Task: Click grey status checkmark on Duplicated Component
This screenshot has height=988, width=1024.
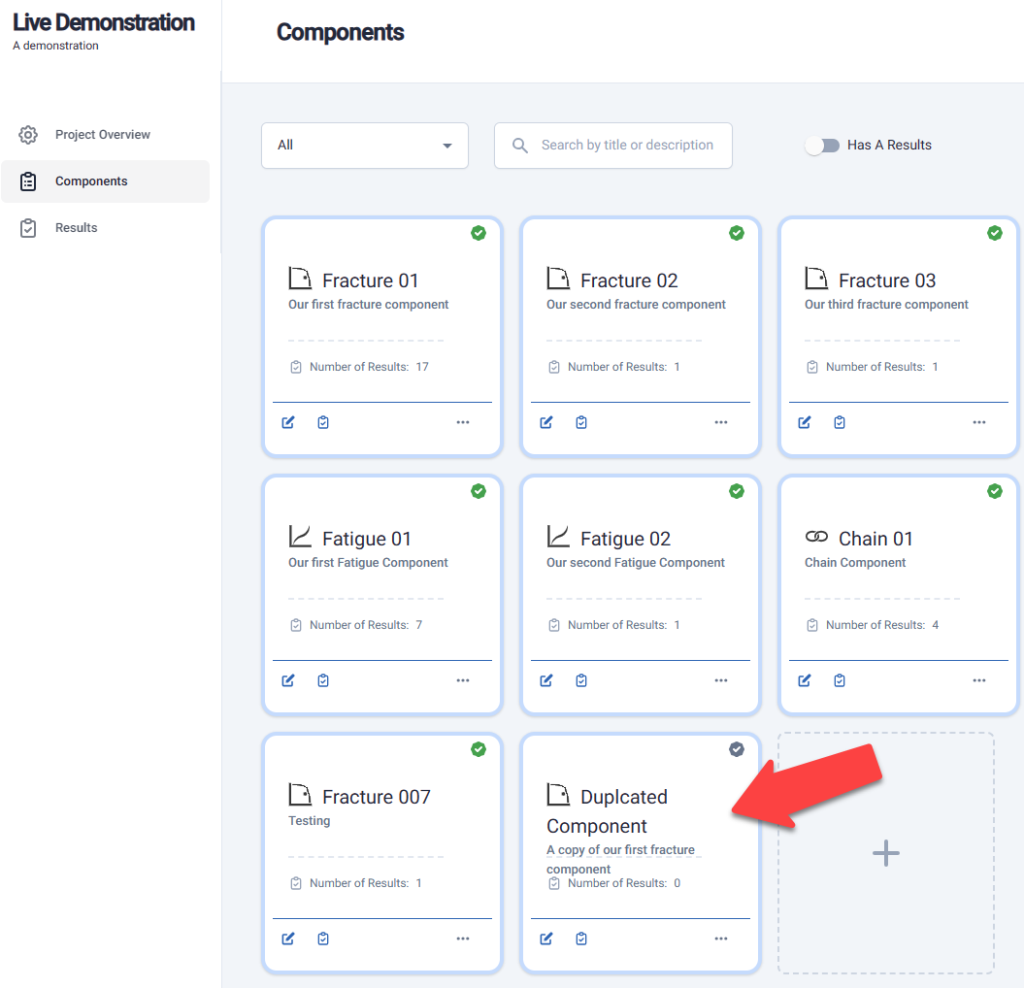Action: [736, 749]
